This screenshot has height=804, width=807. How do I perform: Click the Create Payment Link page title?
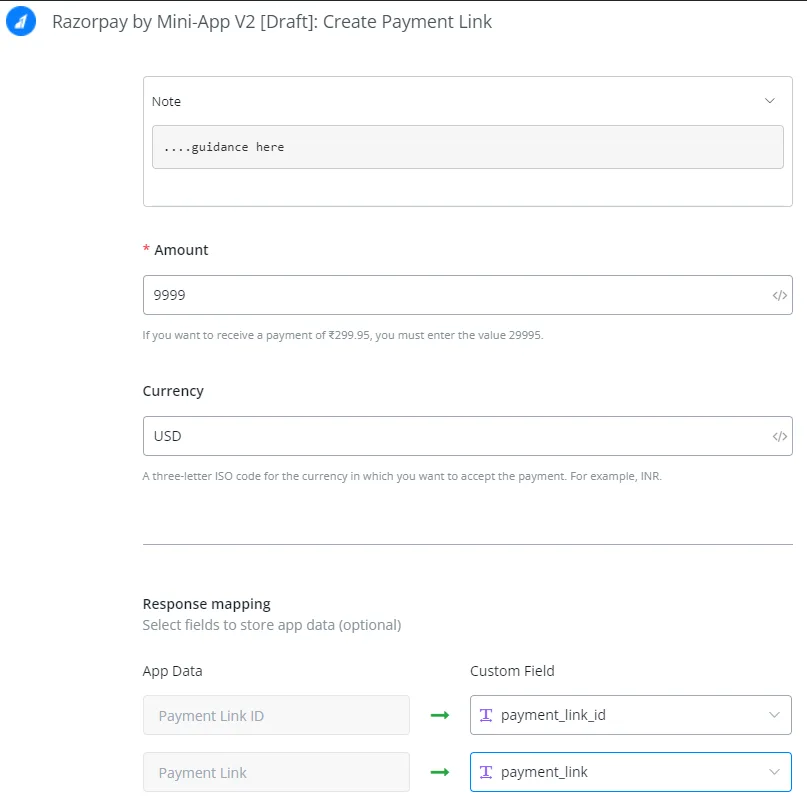tap(272, 22)
